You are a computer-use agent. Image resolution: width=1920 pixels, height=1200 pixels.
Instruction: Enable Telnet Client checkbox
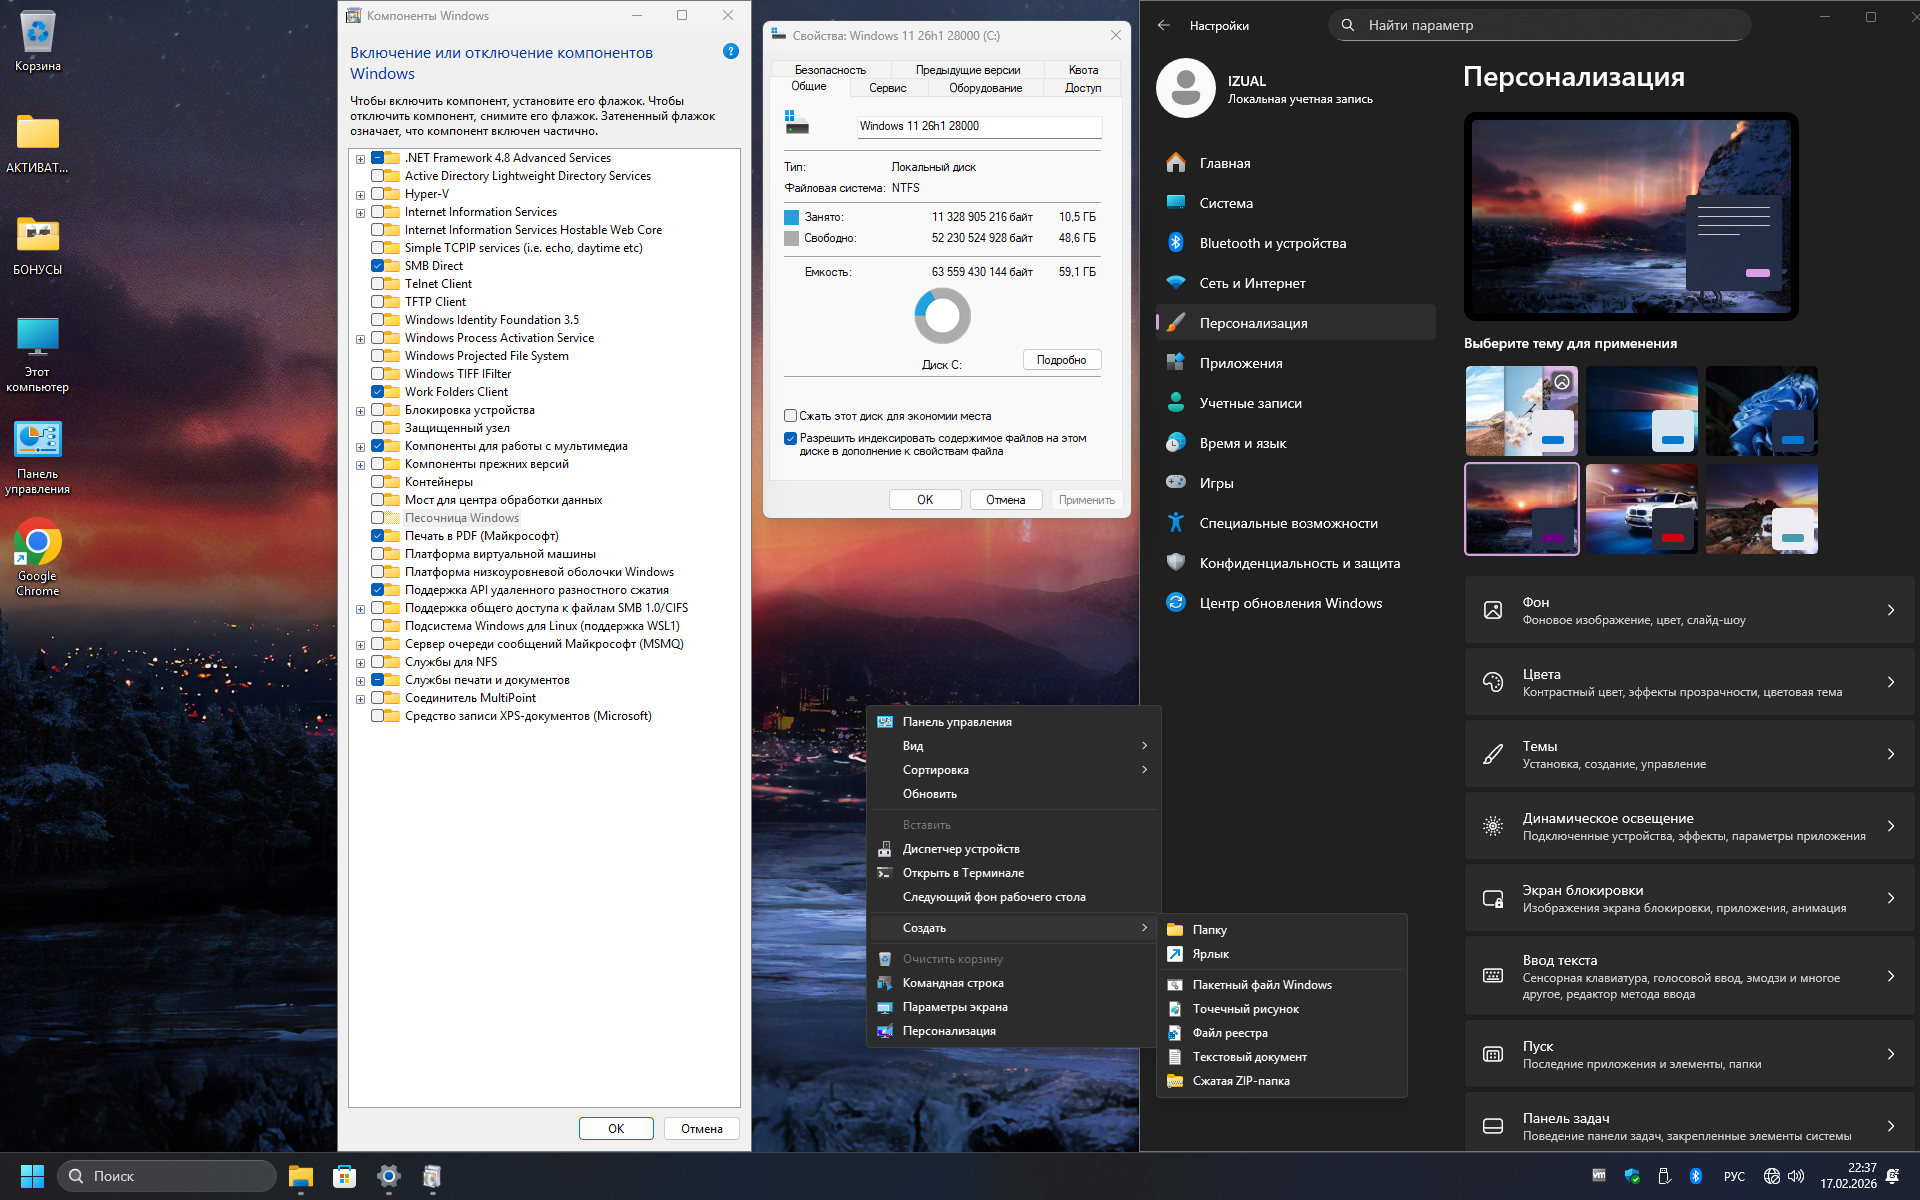[378, 284]
